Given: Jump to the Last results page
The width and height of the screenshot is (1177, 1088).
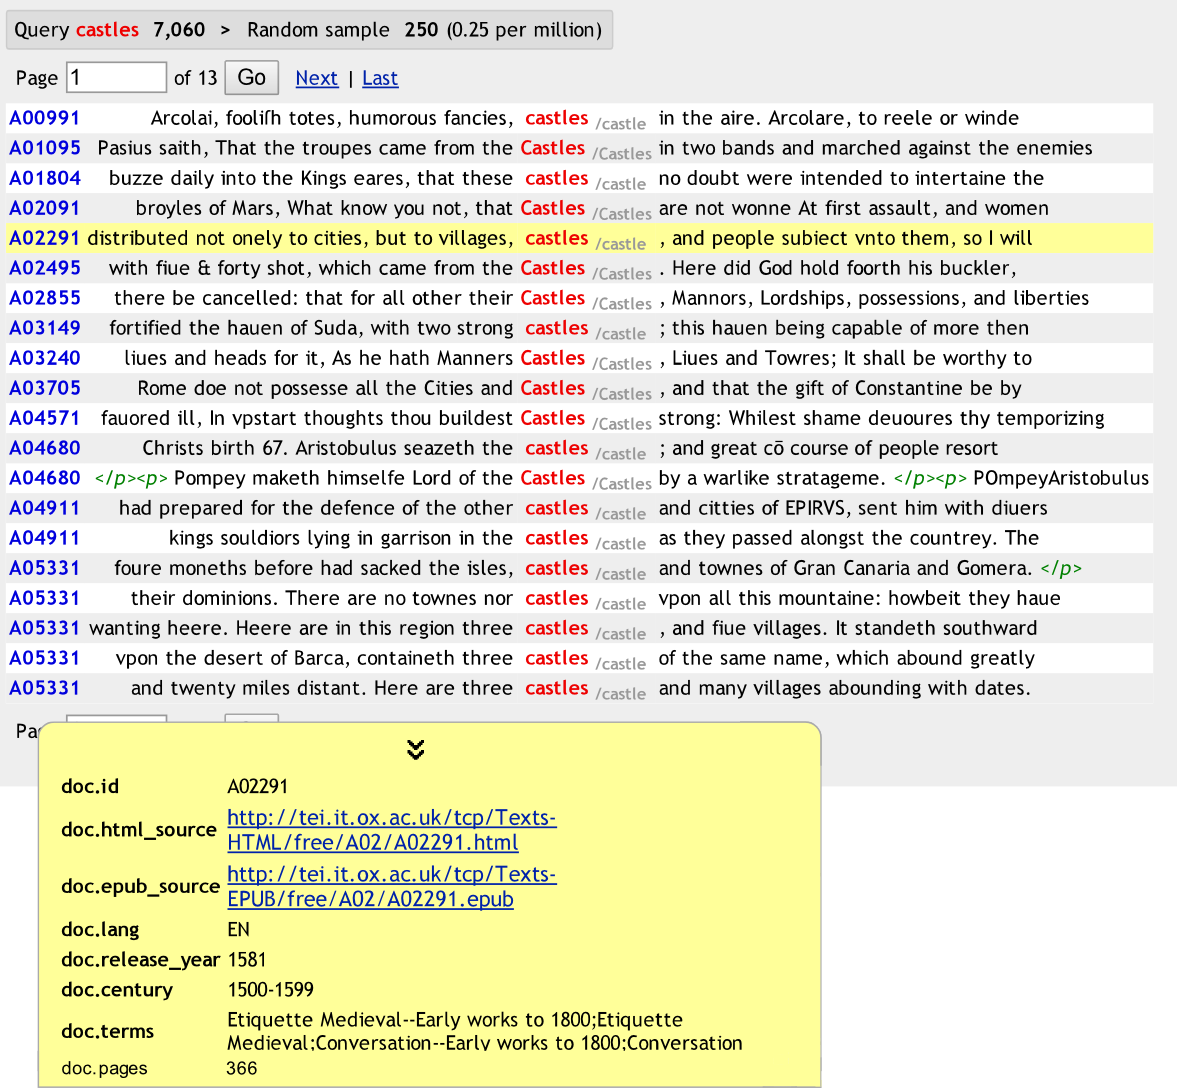Looking at the screenshot, I should 379,78.
